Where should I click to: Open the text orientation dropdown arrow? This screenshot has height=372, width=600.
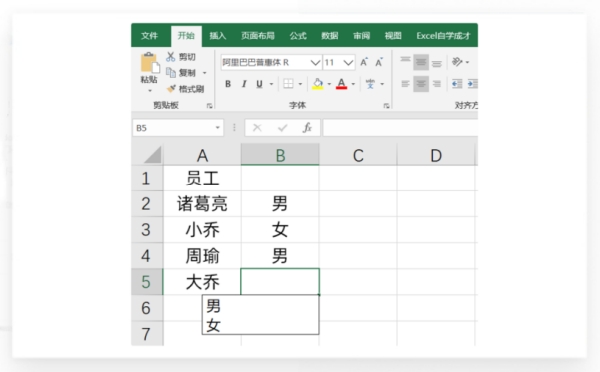(x=467, y=62)
